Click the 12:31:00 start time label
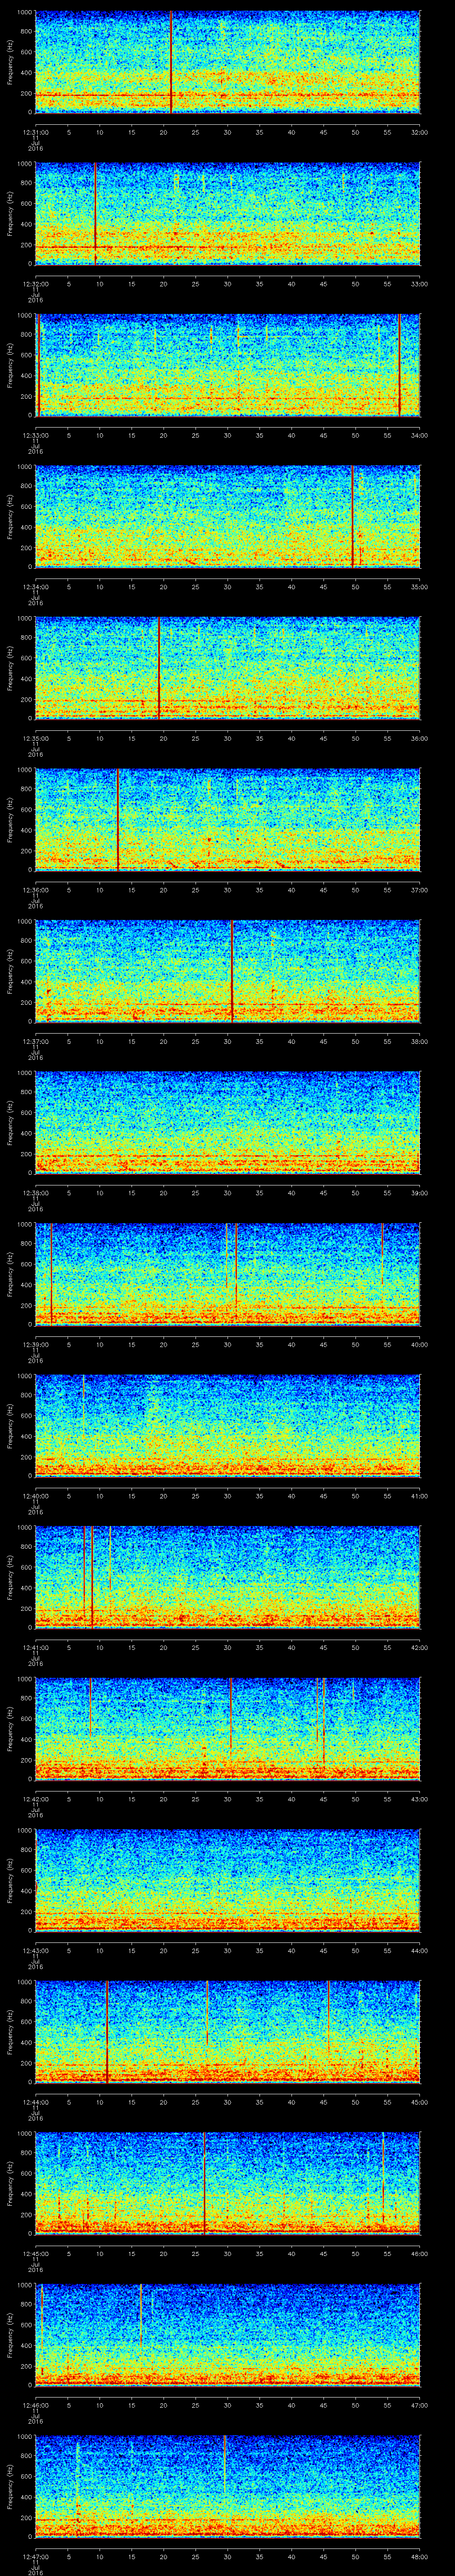The width and height of the screenshot is (455, 2576). [35, 131]
